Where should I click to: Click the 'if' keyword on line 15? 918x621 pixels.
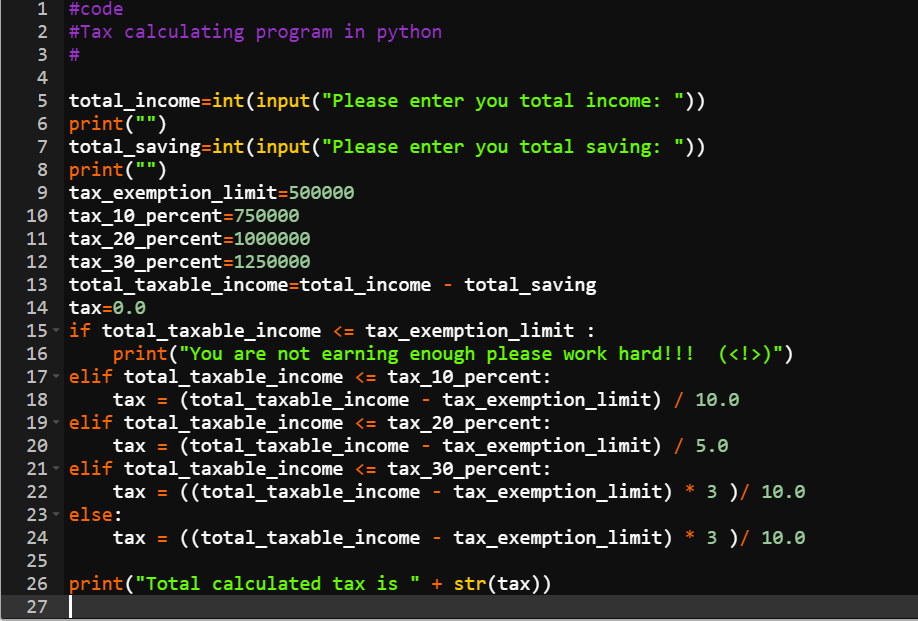click(80, 331)
